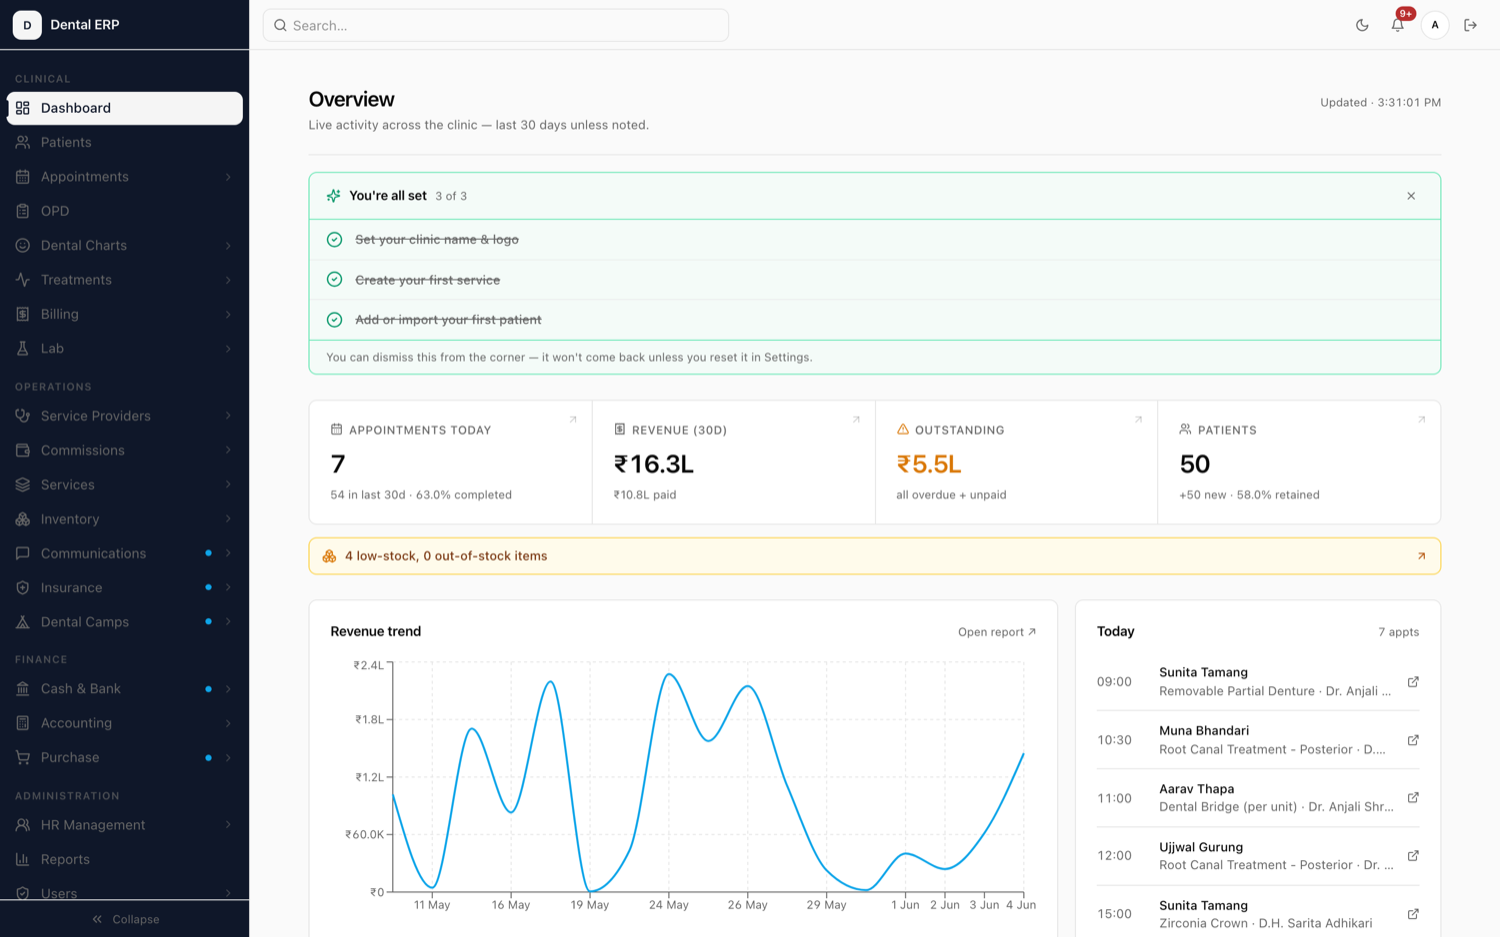Click check icon beside 'Add or import your first patient'
Image resolution: width=1500 pixels, height=937 pixels.
click(x=335, y=320)
